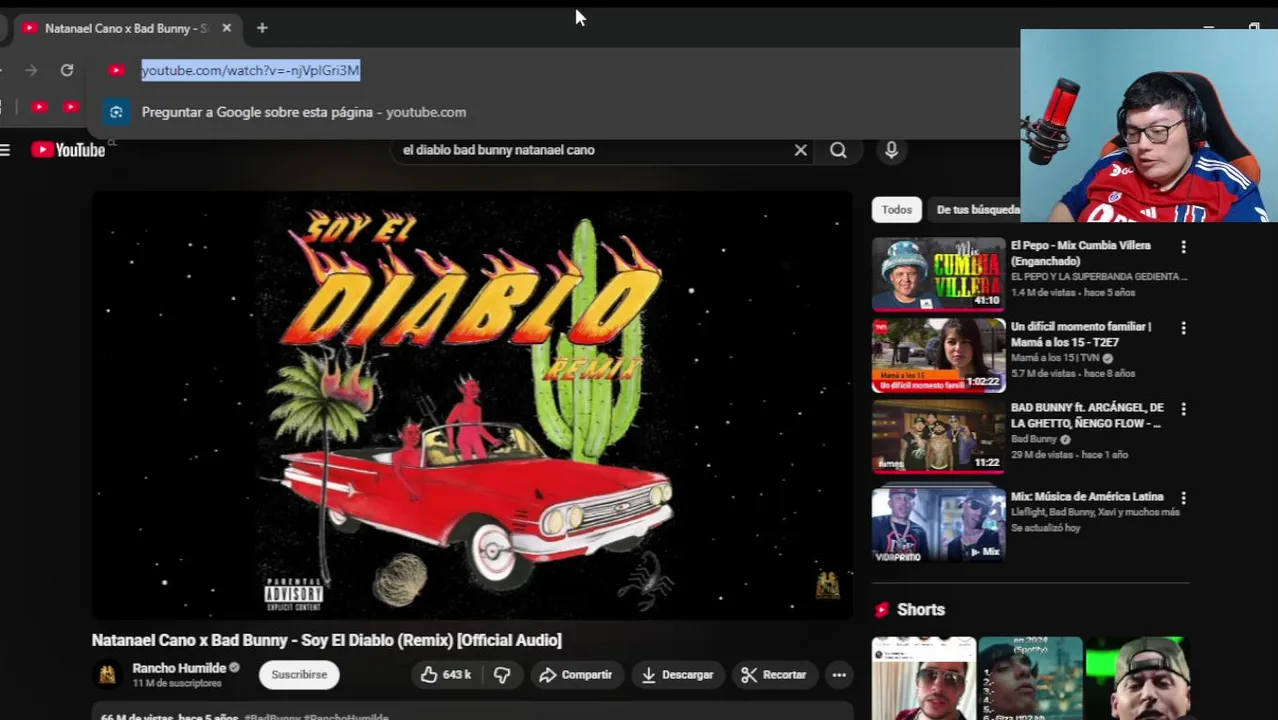This screenshot has width=1278, height=720.
Task: Subscribe with the Suscribirse button
Action: 299,675
